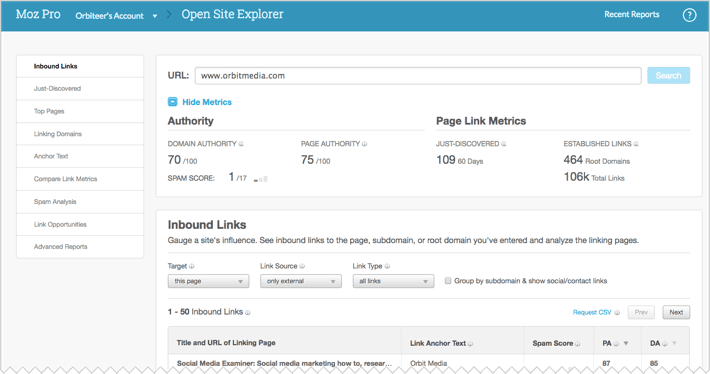
Task: Click the Request CSV link
Action: click(592, 312)
